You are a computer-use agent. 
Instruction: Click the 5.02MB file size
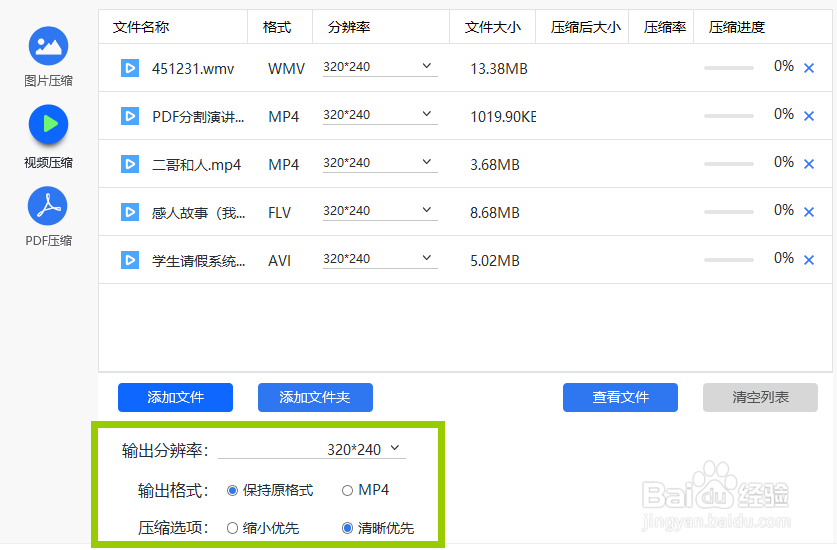tap(495, 261)
